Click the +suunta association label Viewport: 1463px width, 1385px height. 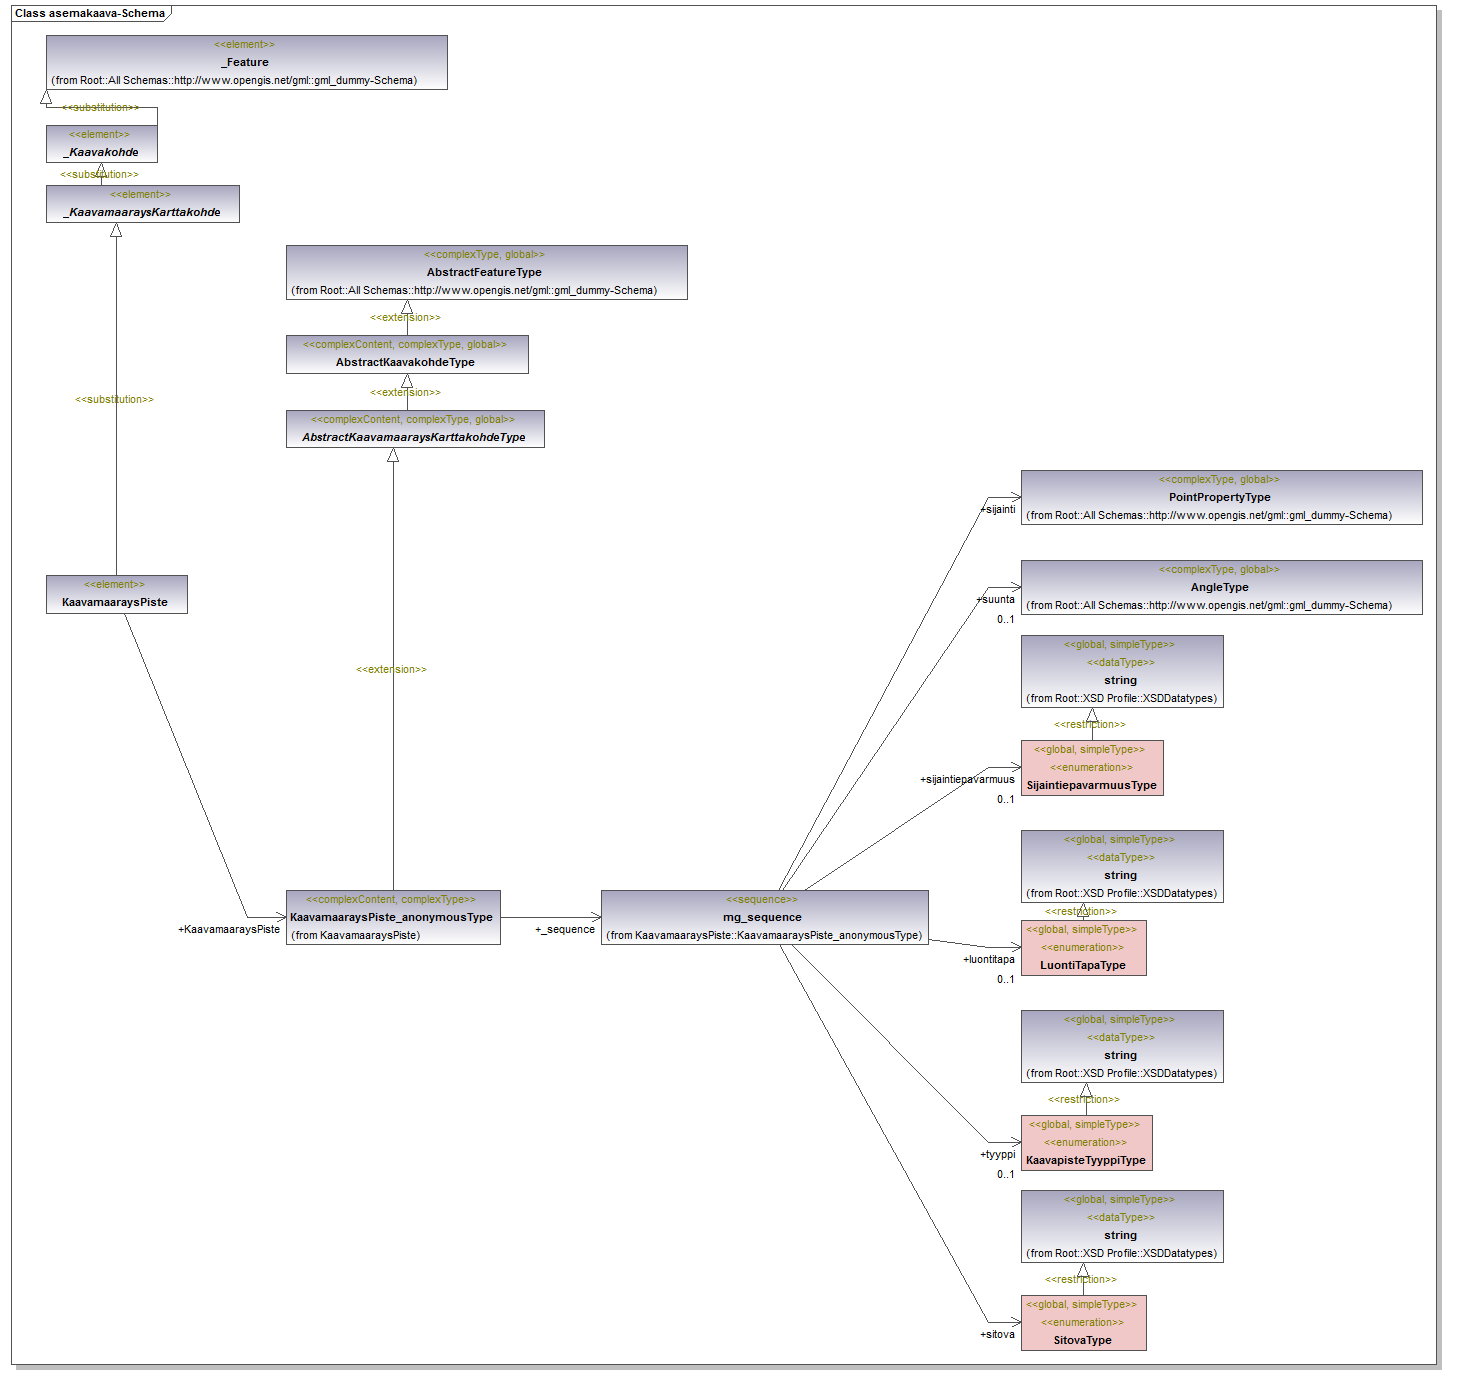(996, 600)
